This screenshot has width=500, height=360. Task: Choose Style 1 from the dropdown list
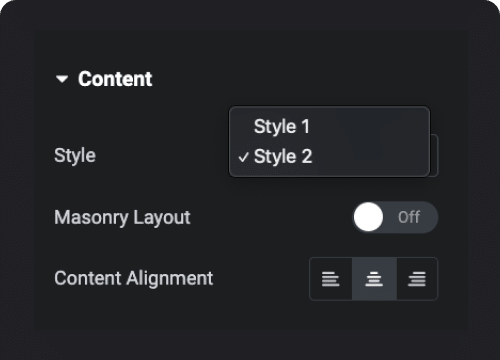pyautogui.click(x=282, y=127)
